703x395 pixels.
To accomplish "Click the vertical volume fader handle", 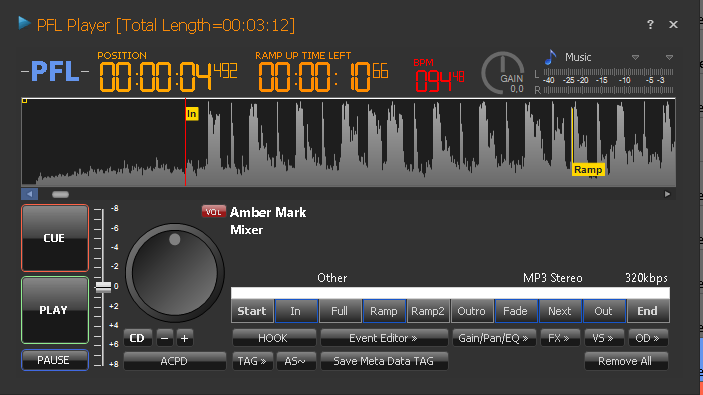I will tap(104, 287).
